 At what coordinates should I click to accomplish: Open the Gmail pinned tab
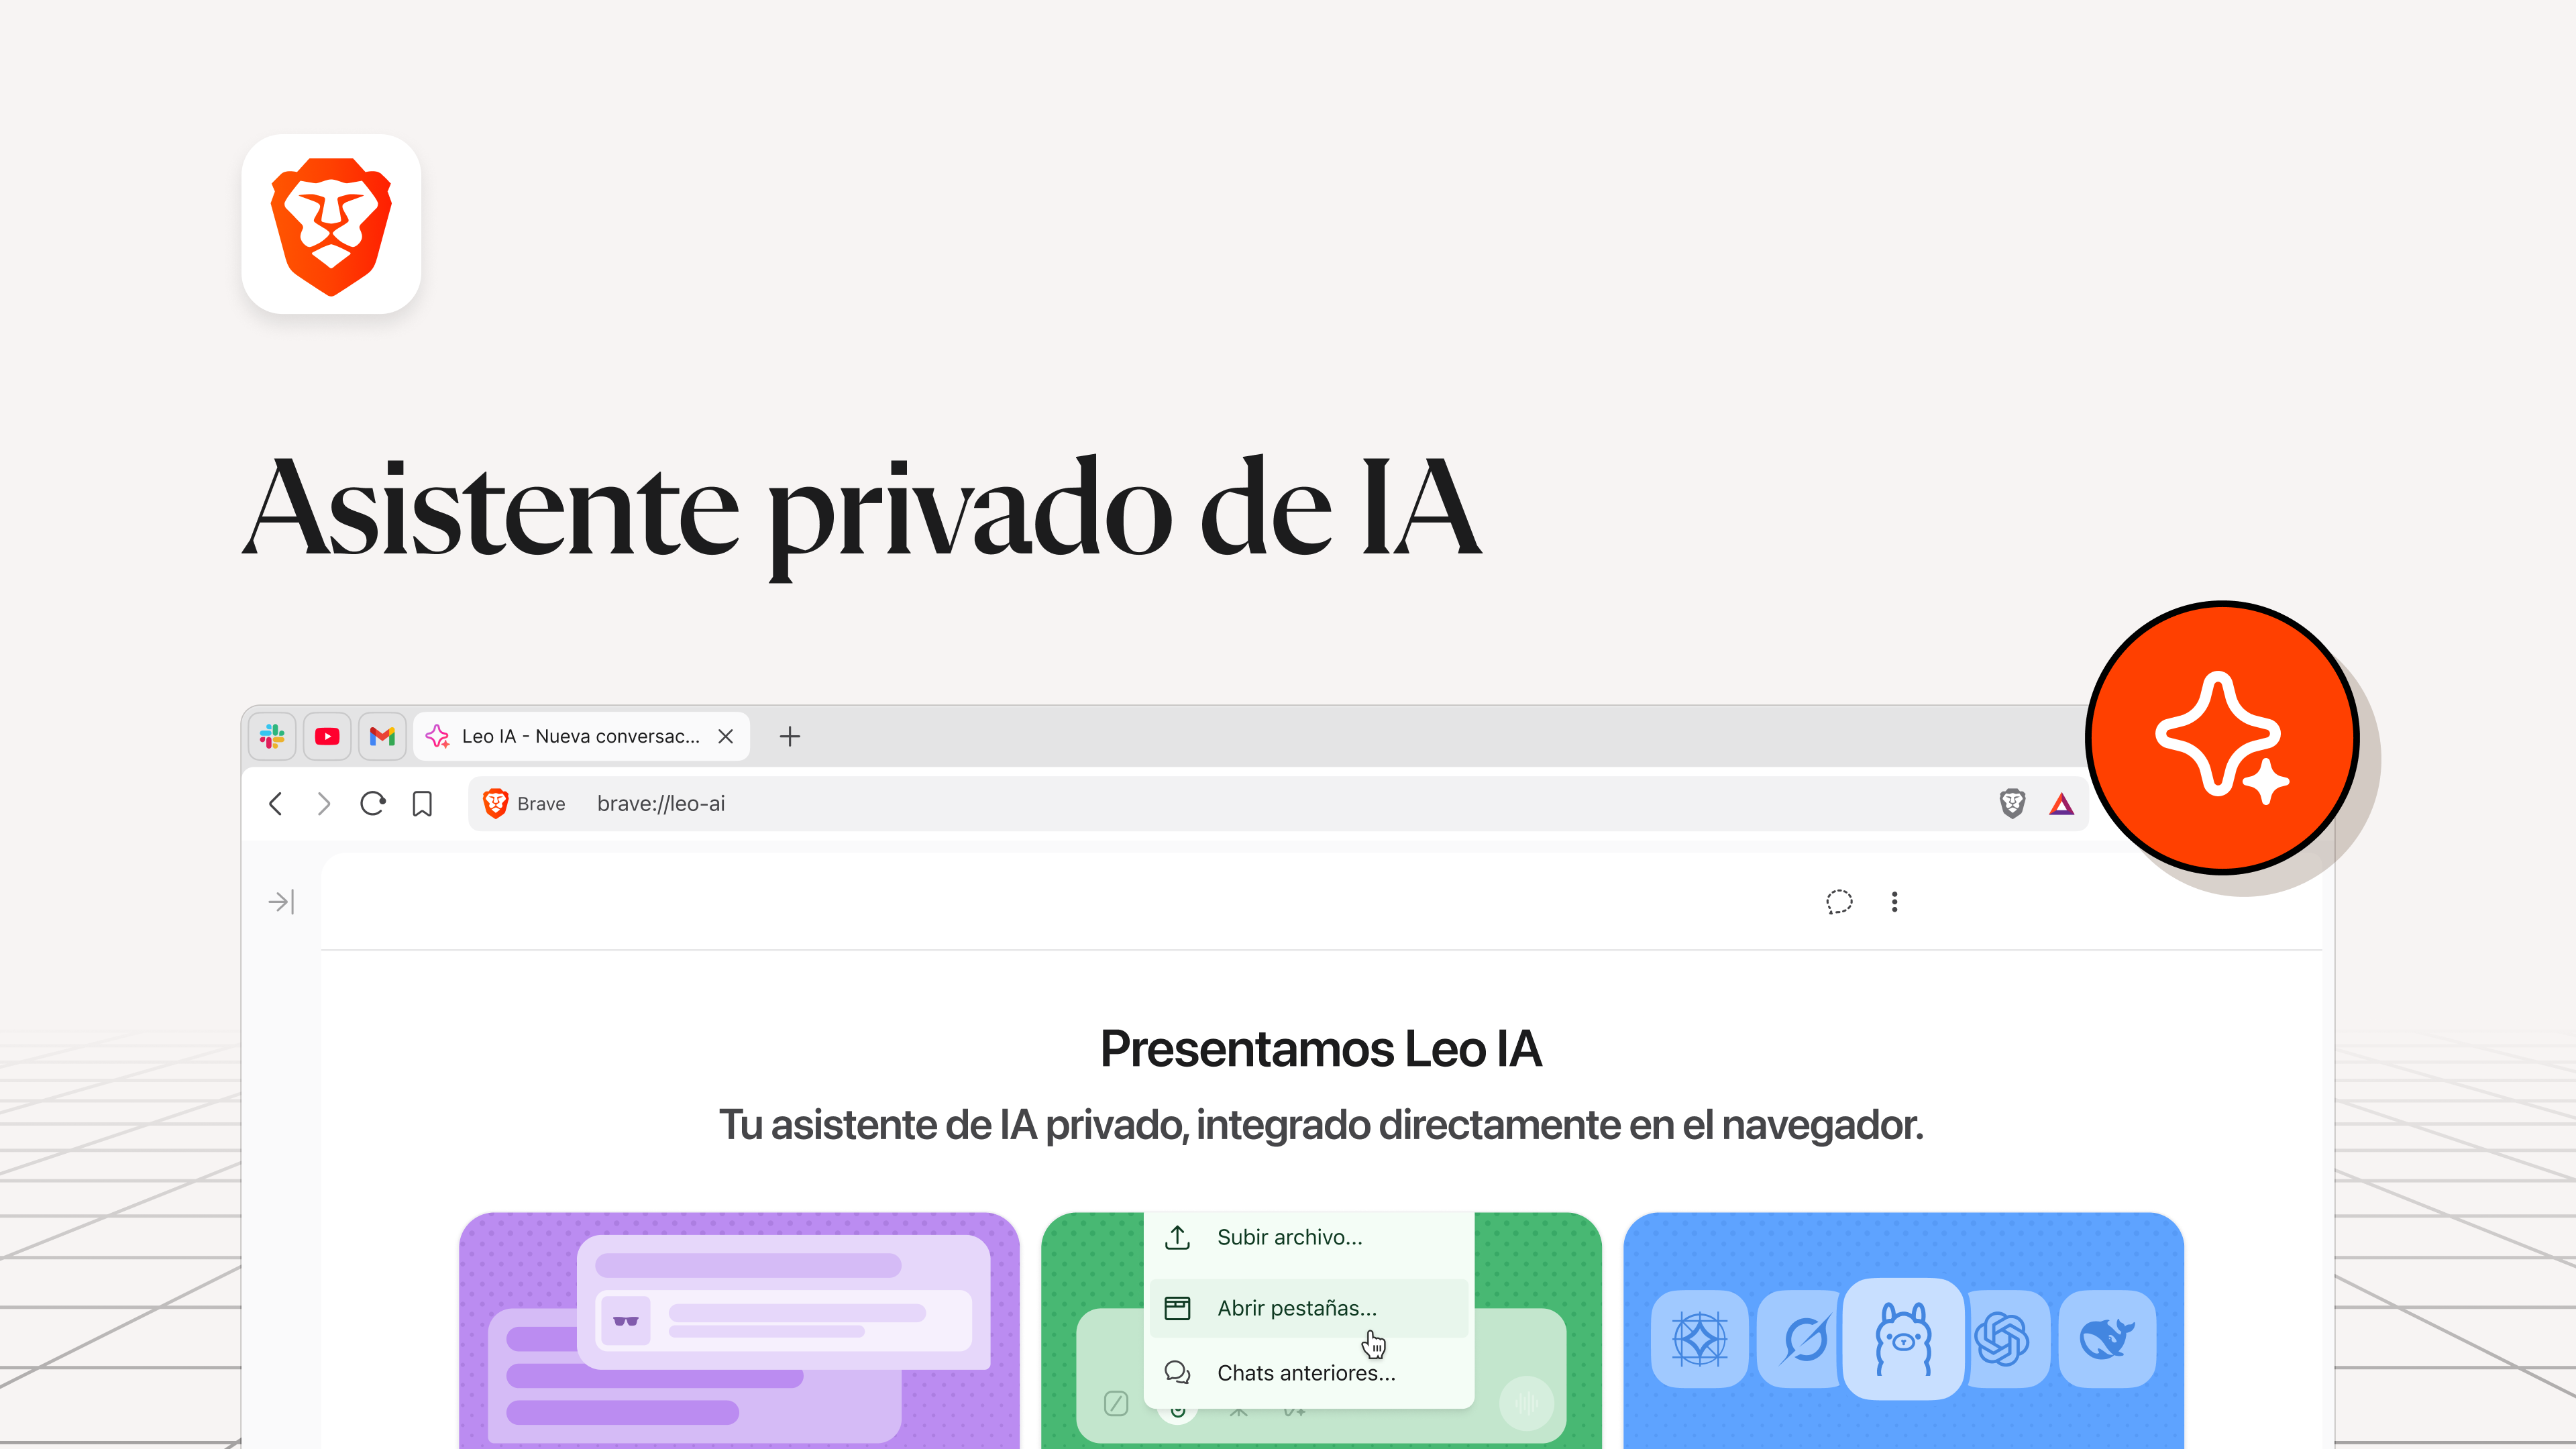(382, 736)
